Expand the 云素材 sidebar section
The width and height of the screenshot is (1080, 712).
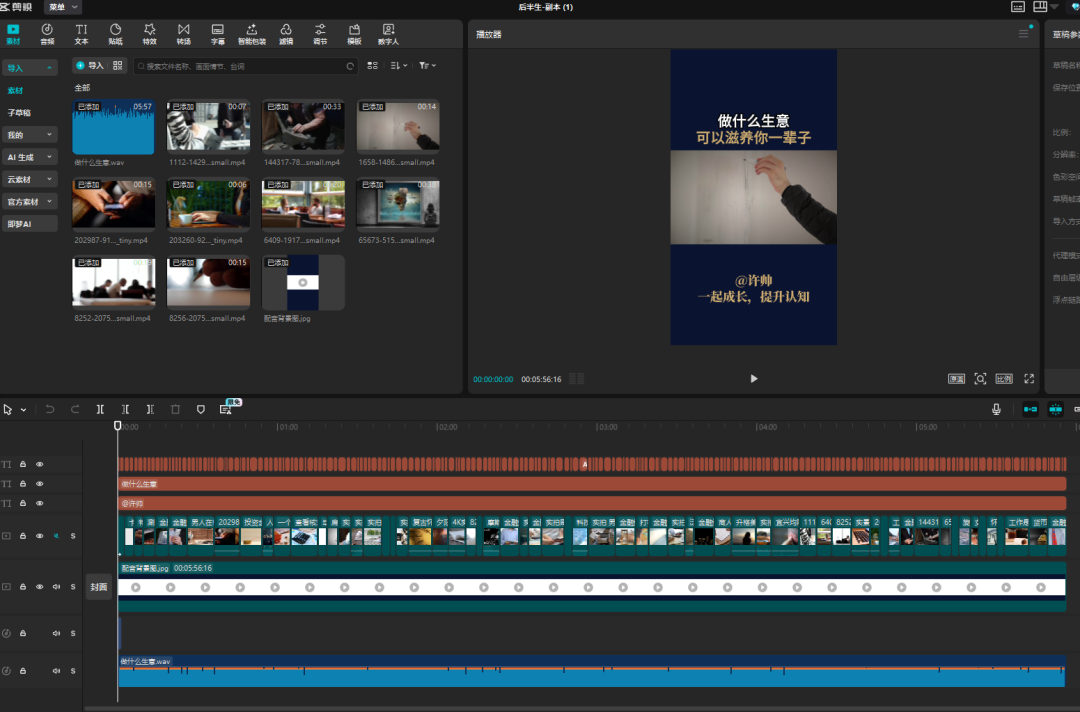tap(29, 179)
